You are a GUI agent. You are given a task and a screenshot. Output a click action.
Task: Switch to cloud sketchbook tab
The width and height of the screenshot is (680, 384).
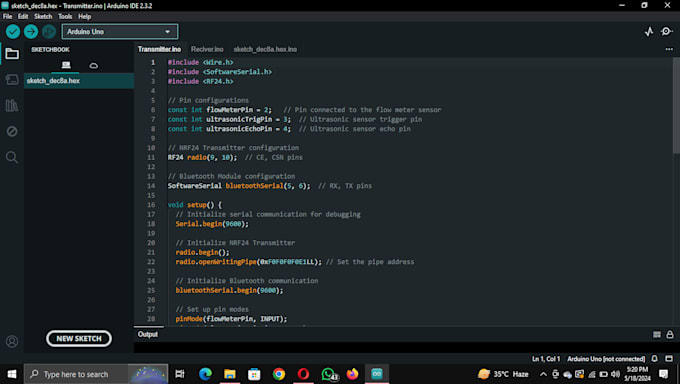[93, 66]
